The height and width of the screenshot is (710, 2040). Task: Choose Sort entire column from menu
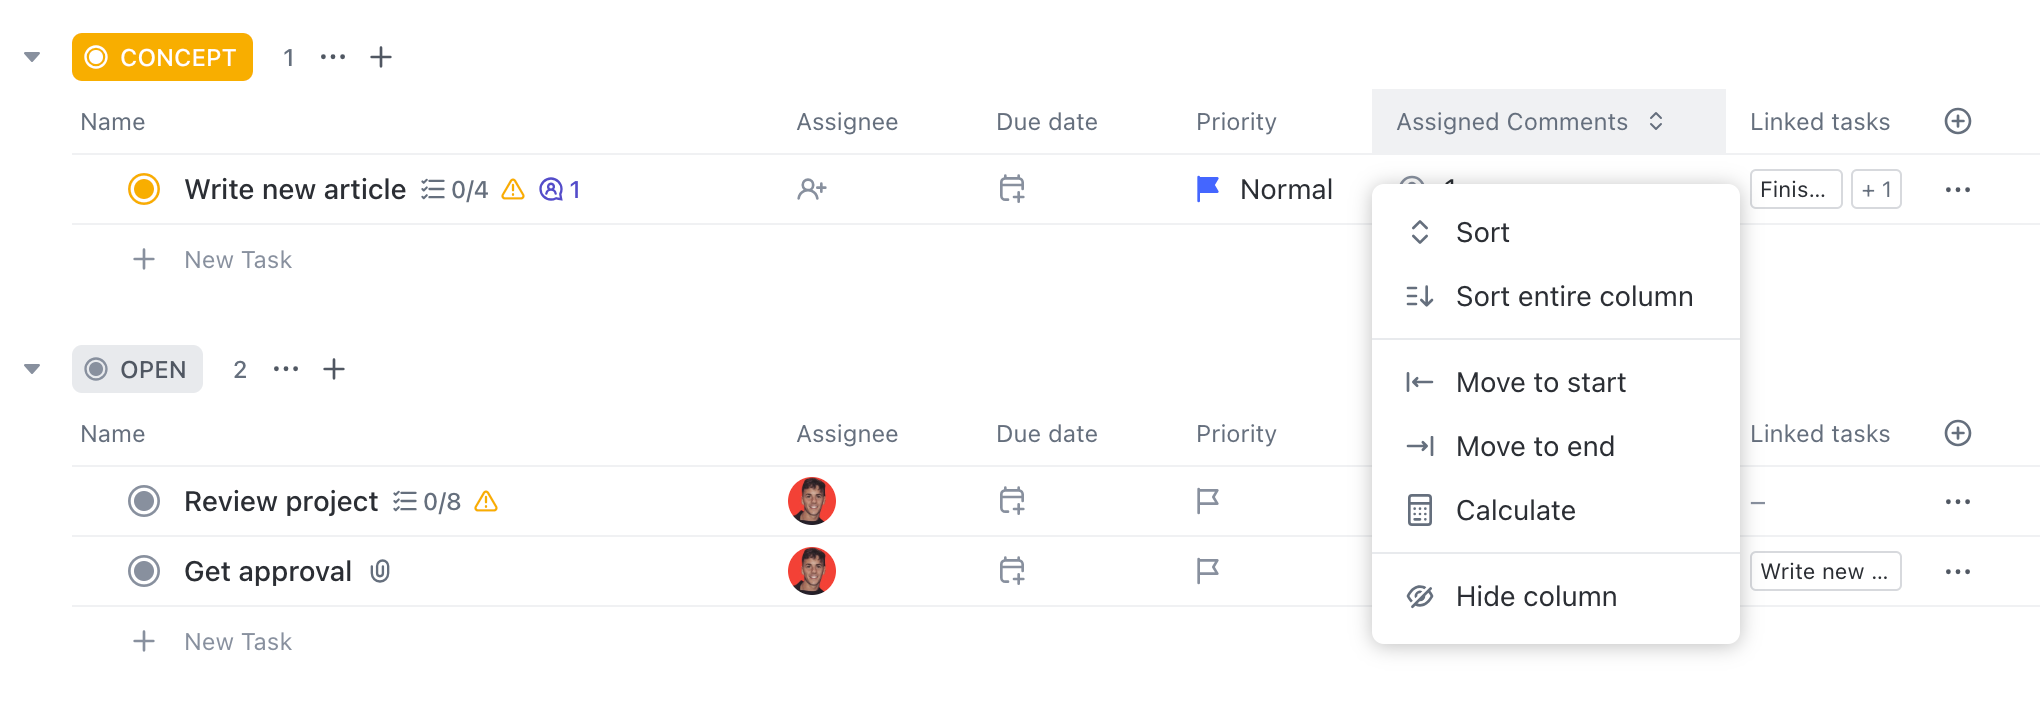tap(1573, 297)
